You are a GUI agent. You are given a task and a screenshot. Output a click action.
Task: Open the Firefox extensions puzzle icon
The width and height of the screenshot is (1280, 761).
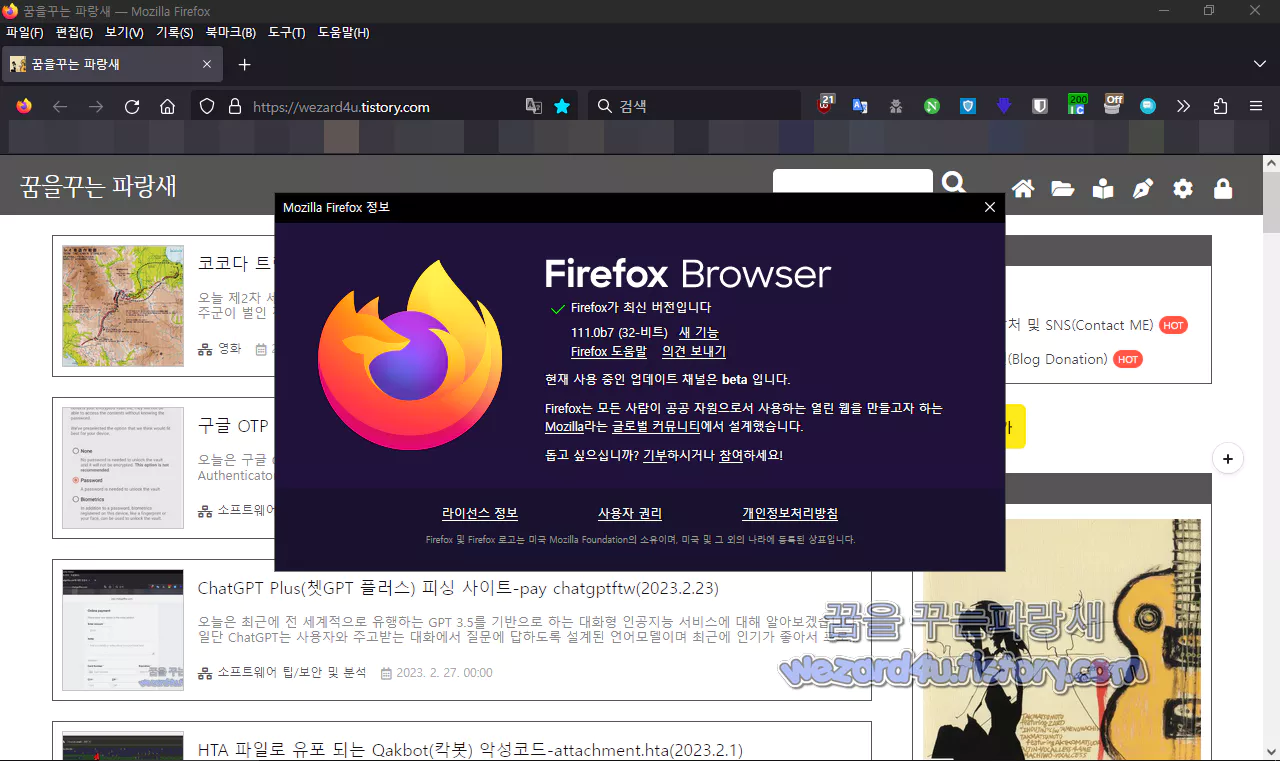pyautogui.click(x=1220, y=106)
